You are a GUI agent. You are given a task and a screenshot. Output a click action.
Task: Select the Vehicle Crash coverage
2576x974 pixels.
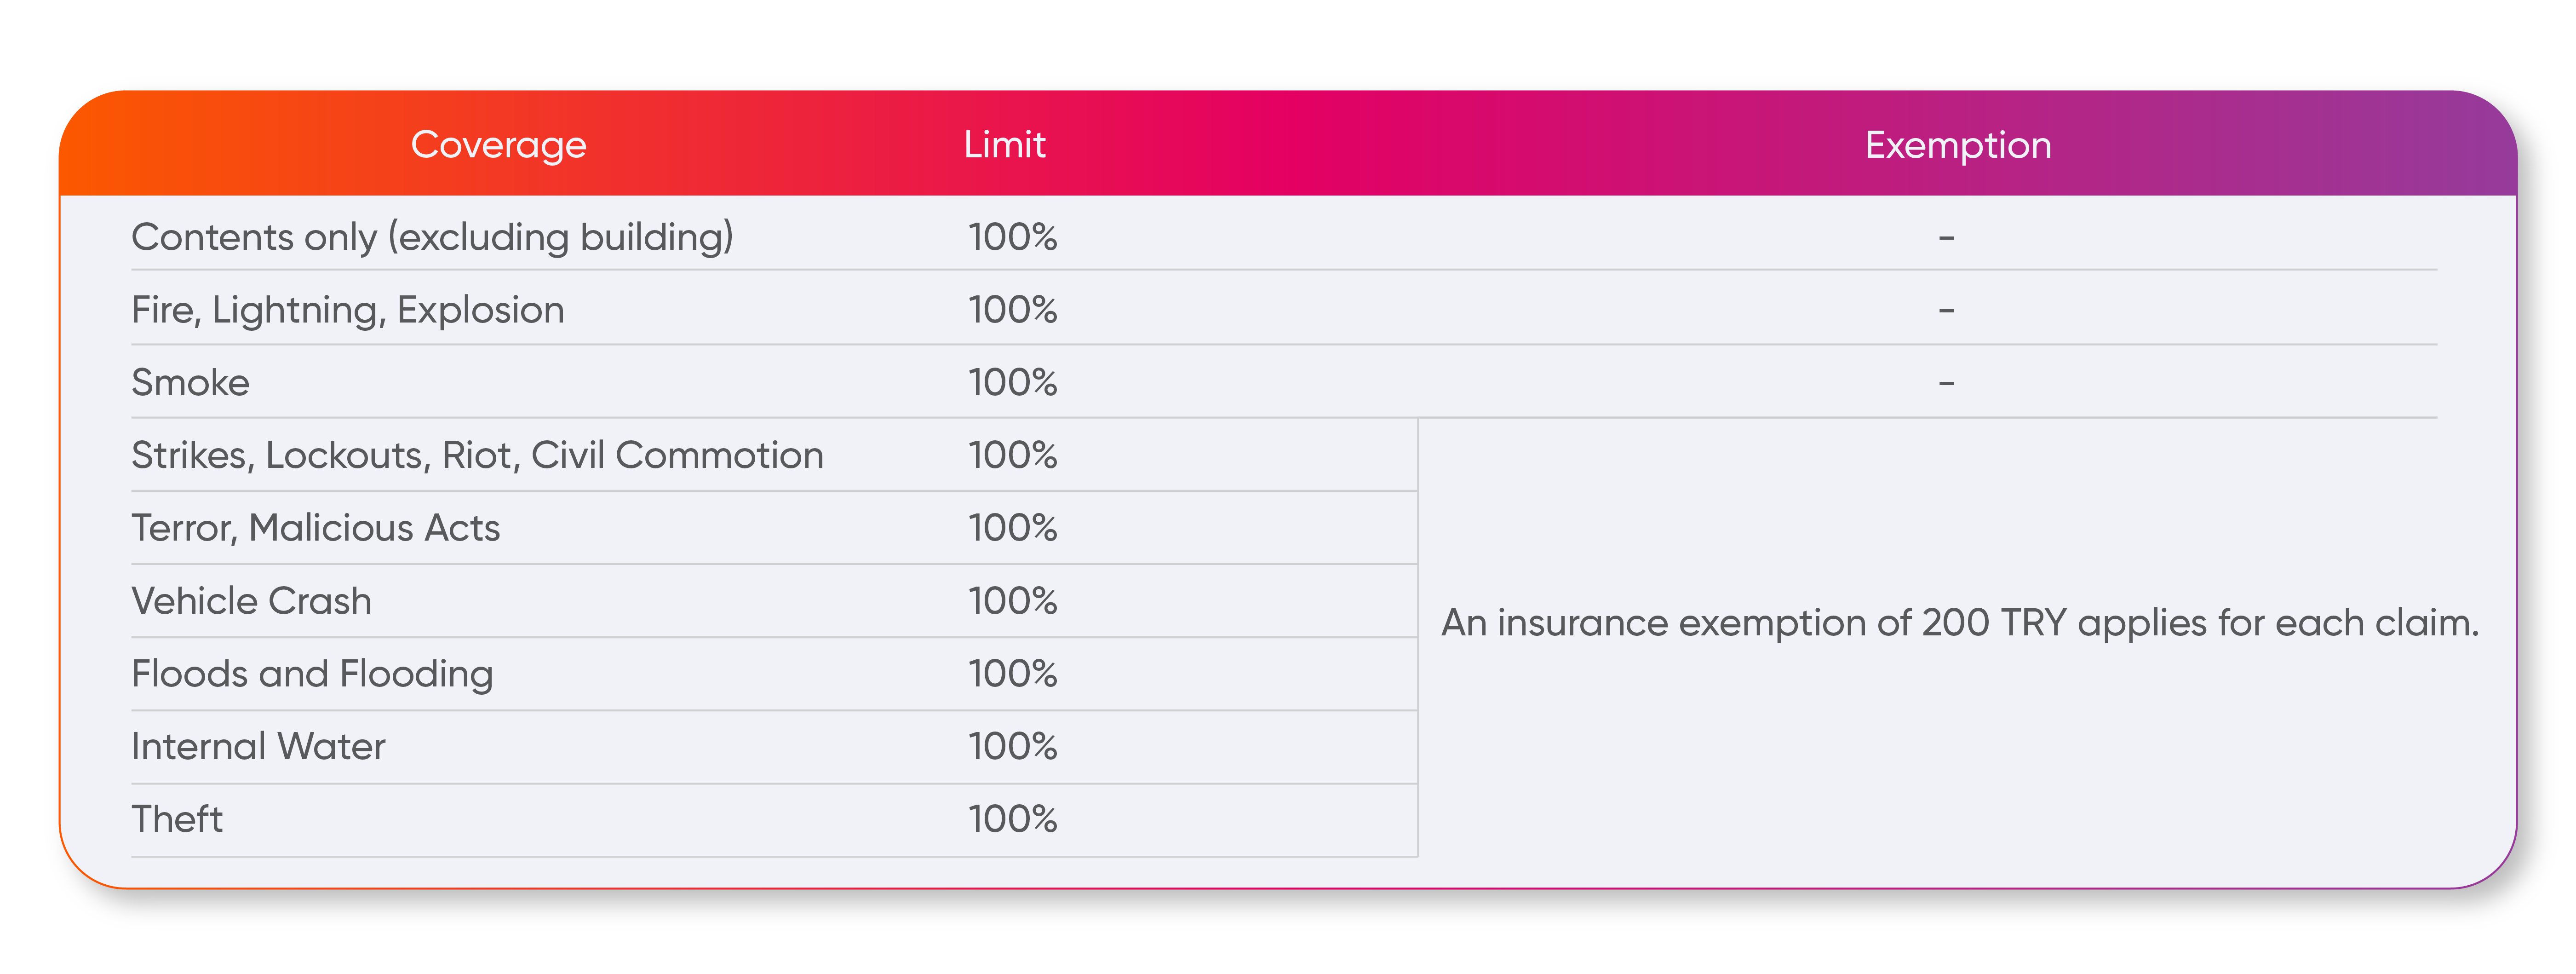coord(251,601)
